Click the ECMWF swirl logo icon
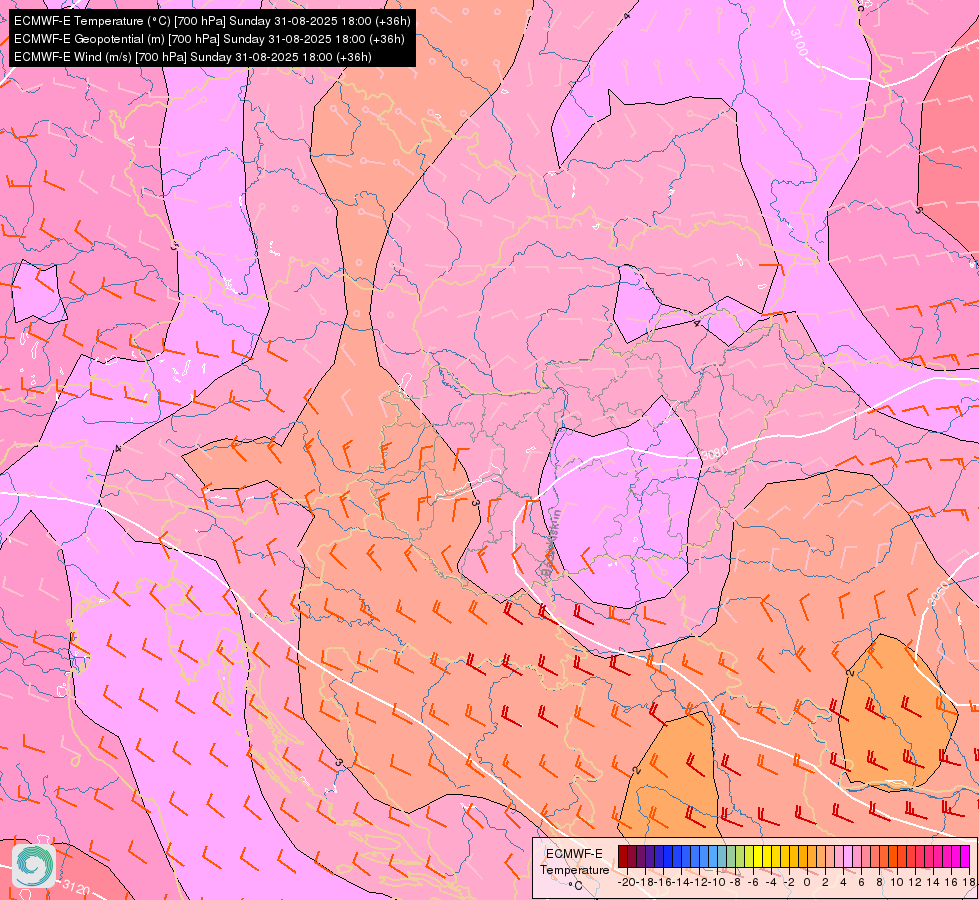Viewport: 979px width, 900px height. [x=34, y=866]
